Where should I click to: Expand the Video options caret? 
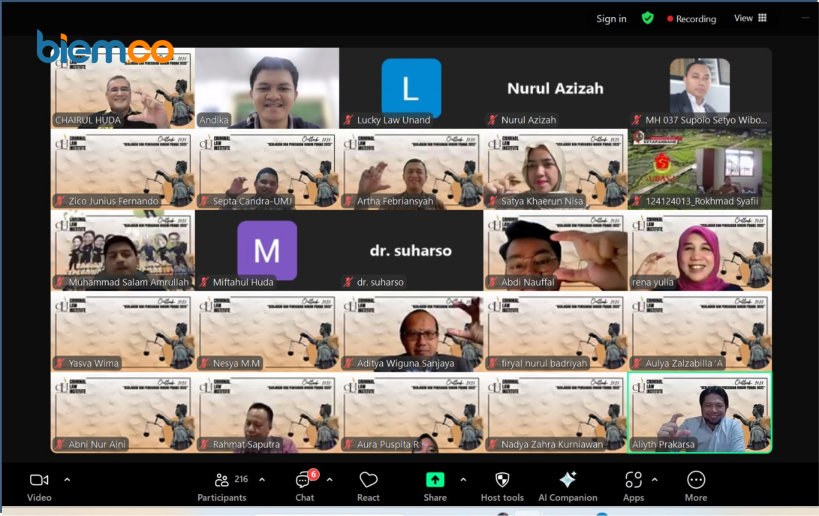[67, 479]
